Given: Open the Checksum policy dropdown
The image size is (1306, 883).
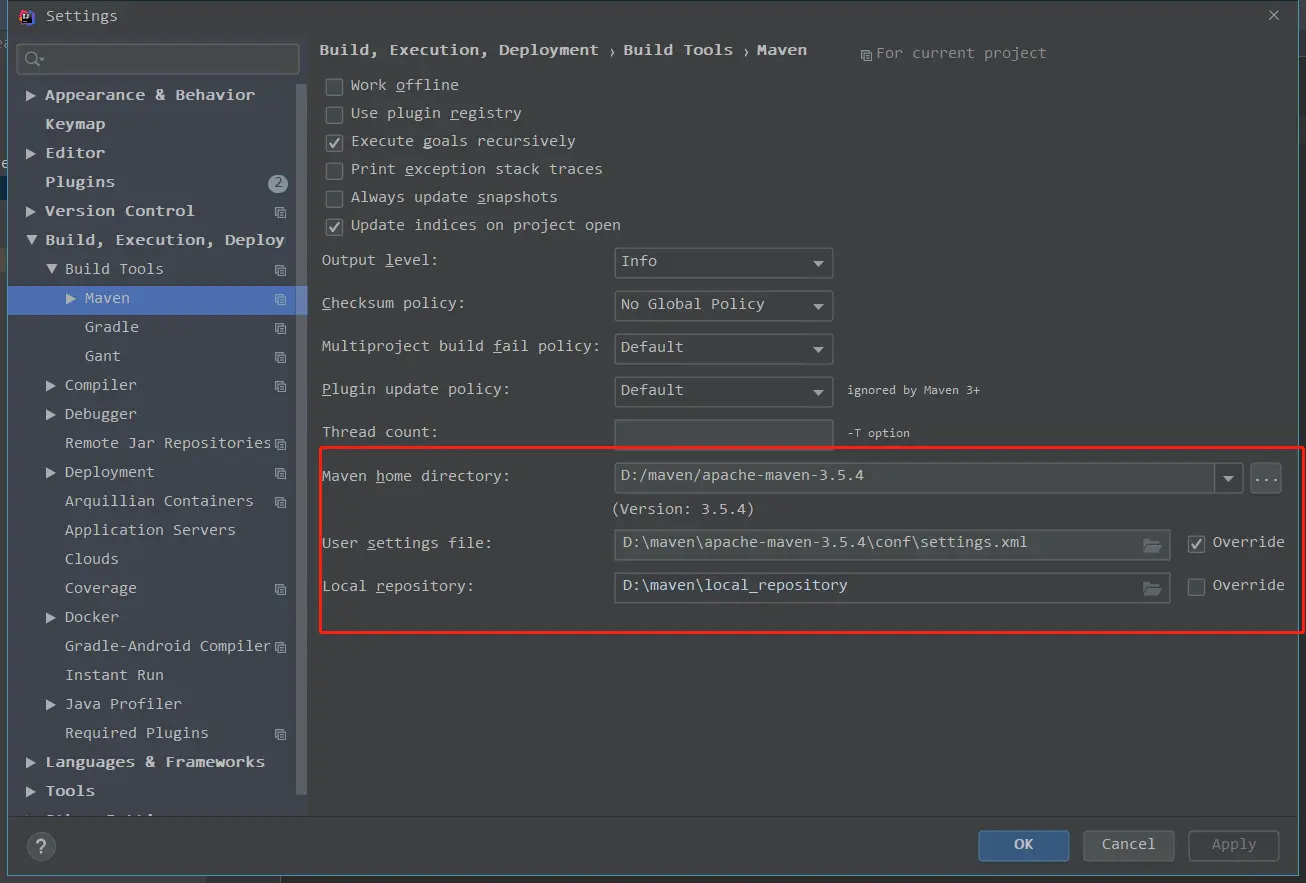Looking at the screenshot, I should tap(723, 305).
